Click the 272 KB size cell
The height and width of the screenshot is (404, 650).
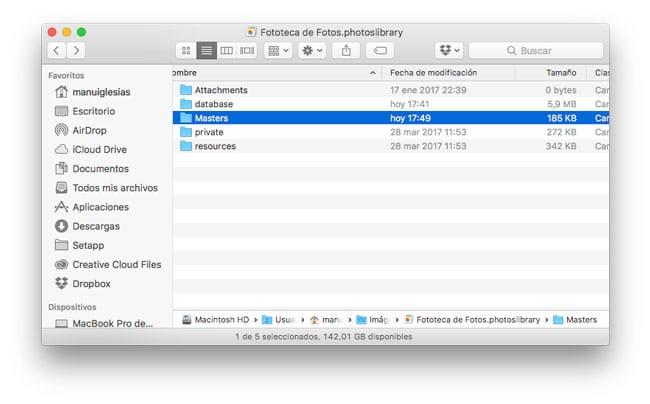click(561, 132)
